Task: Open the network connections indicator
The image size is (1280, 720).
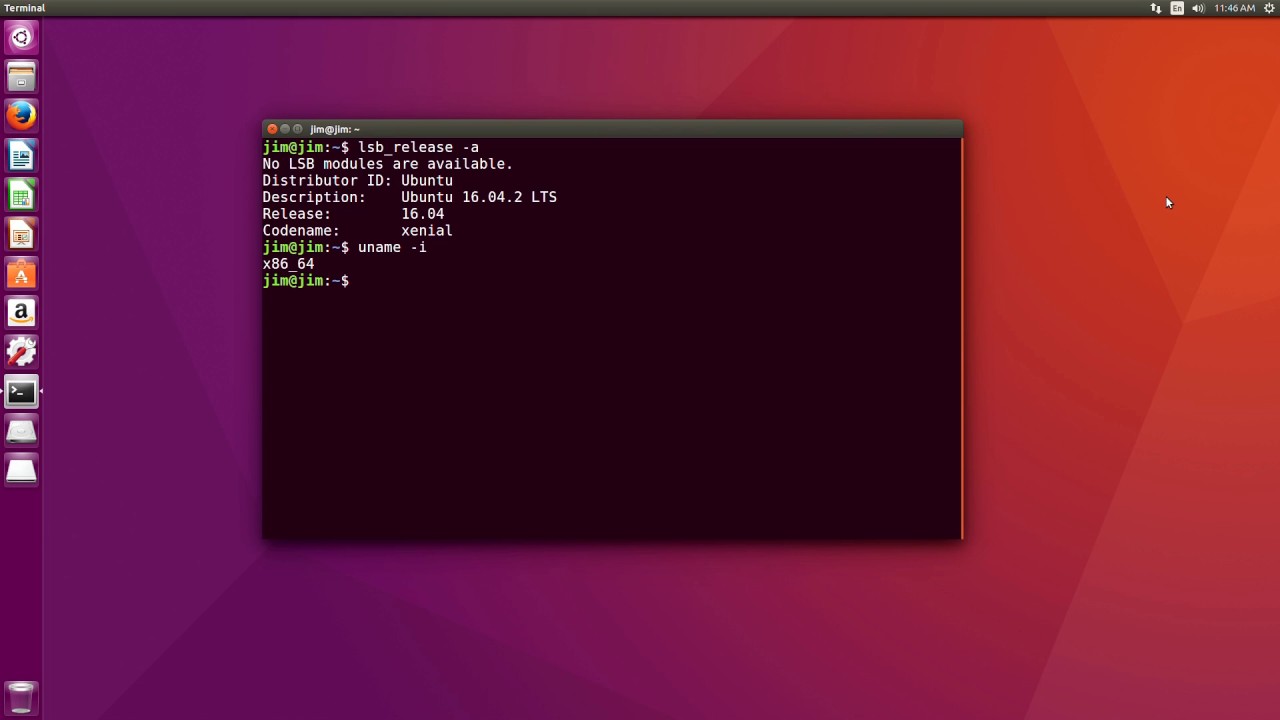Action: [1156, 8]
